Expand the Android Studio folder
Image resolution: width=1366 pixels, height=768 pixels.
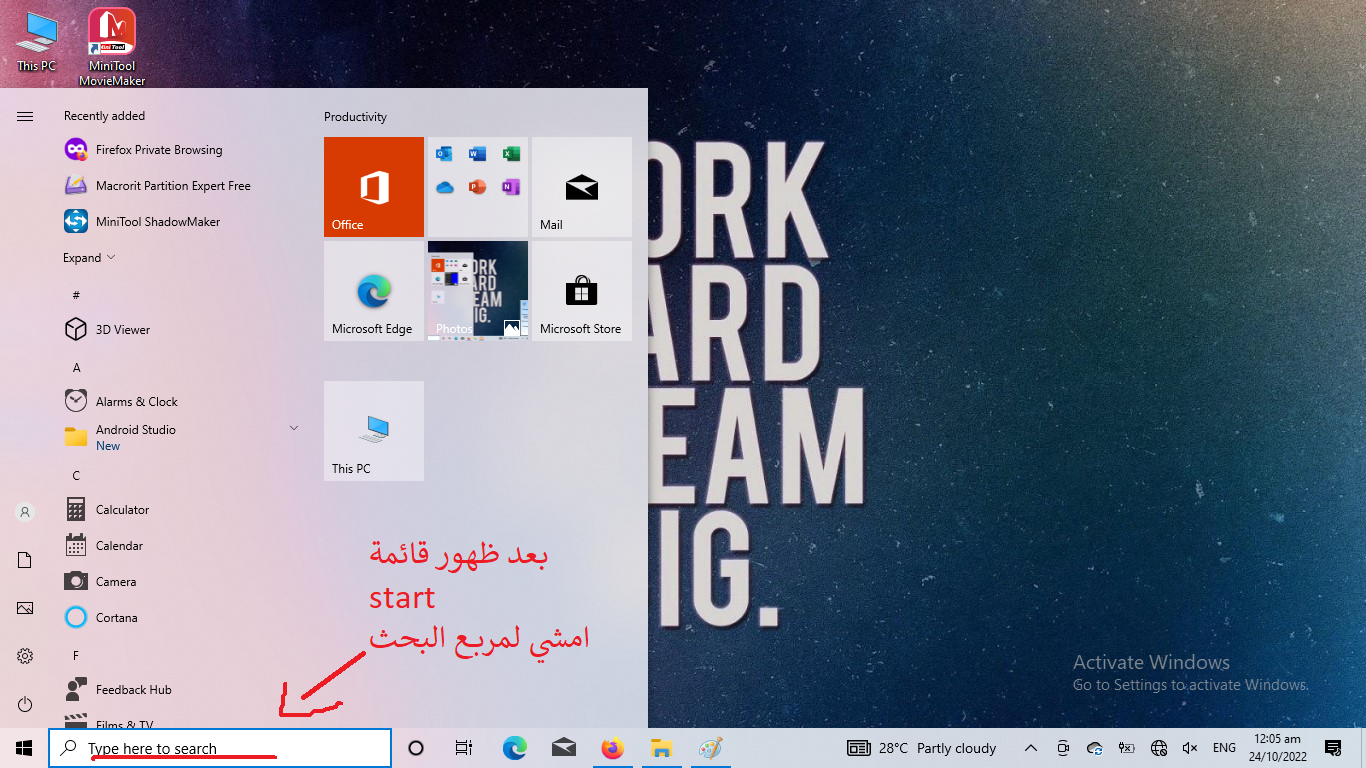[294, 428]
